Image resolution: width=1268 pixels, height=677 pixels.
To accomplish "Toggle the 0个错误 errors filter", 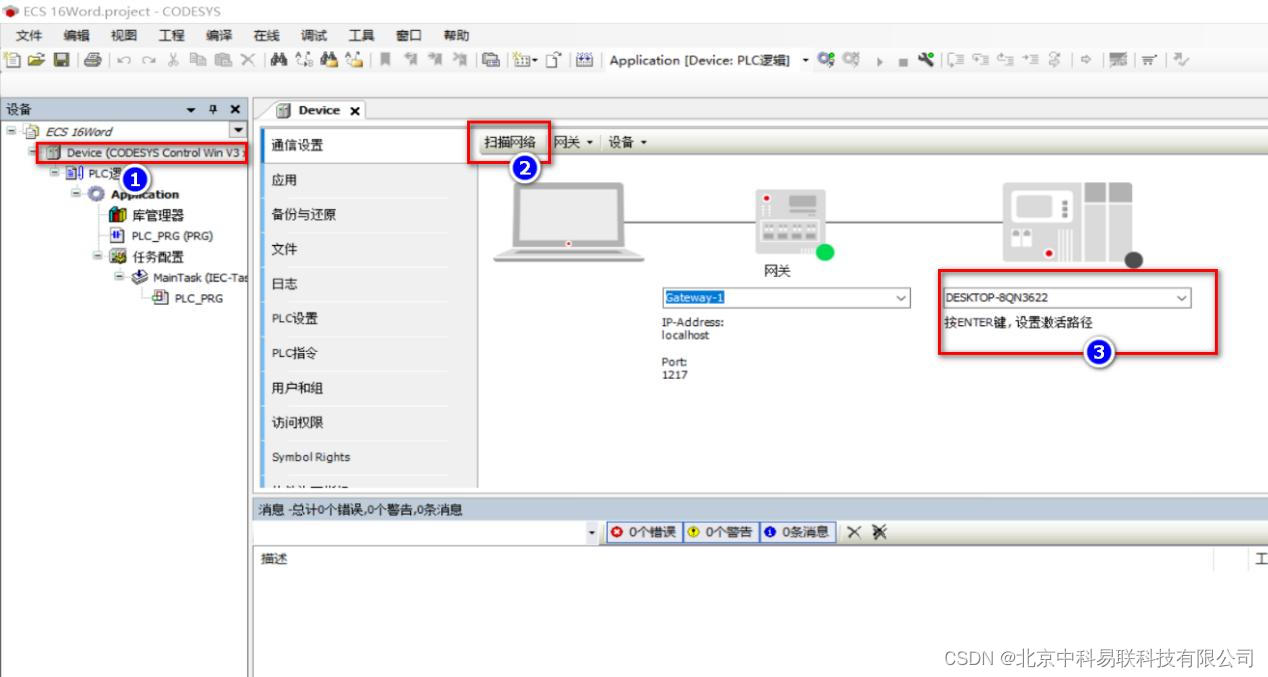I will tap(643, 532).
